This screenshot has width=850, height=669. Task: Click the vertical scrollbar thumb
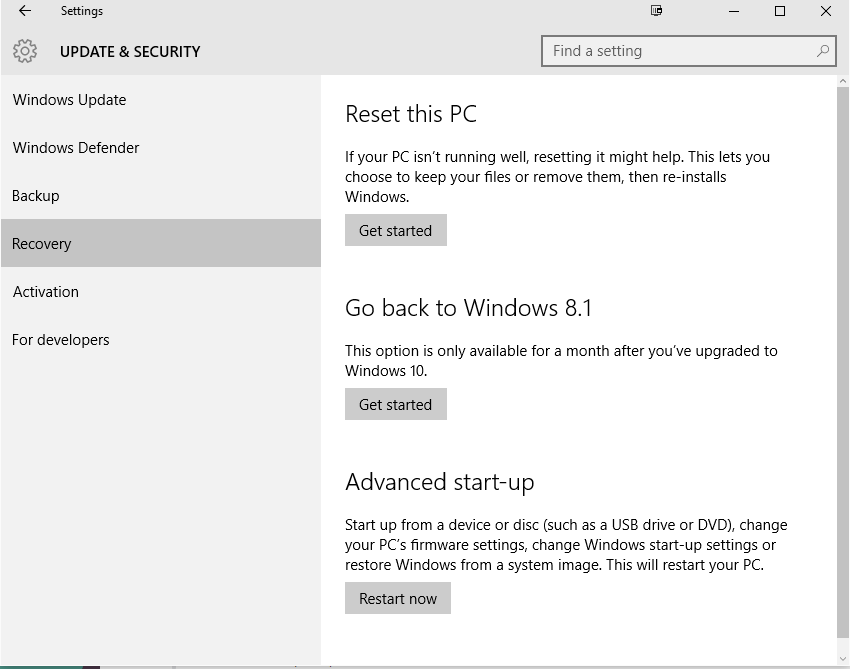click(x=842, y=362)
